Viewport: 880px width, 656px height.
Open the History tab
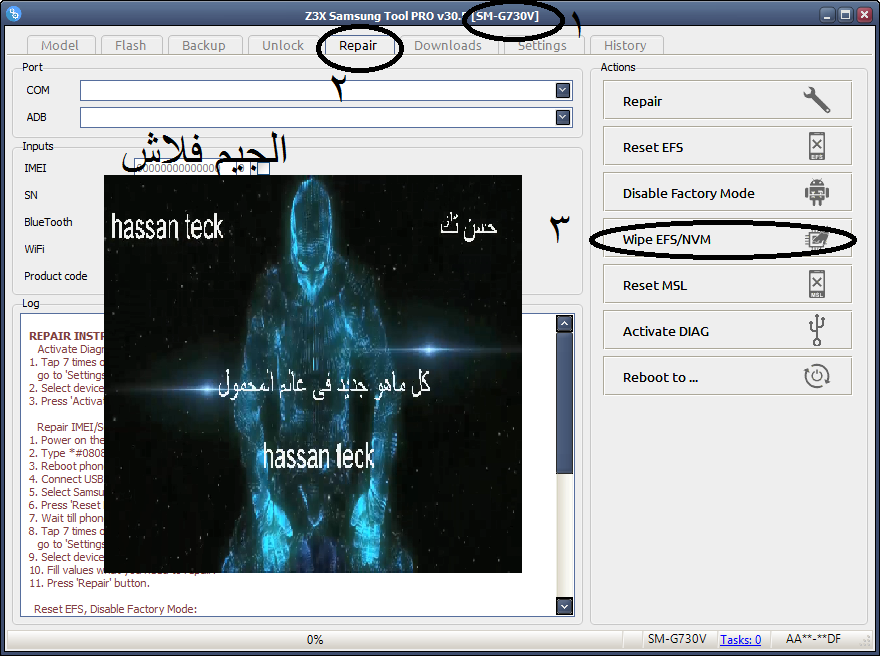tap(625, 45)
